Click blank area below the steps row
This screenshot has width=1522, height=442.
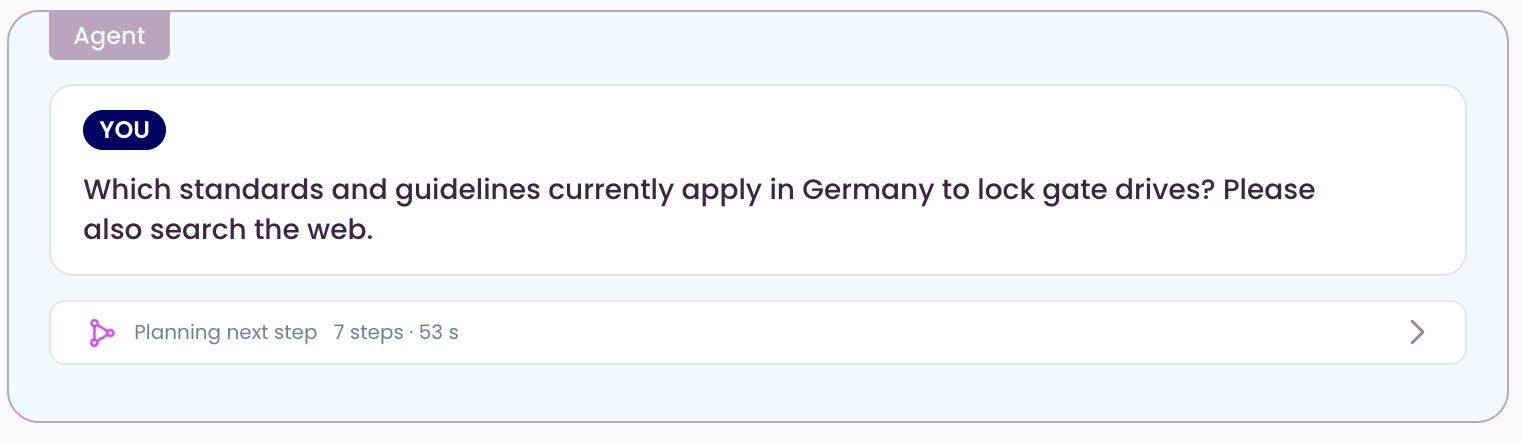tap(758, 392)
